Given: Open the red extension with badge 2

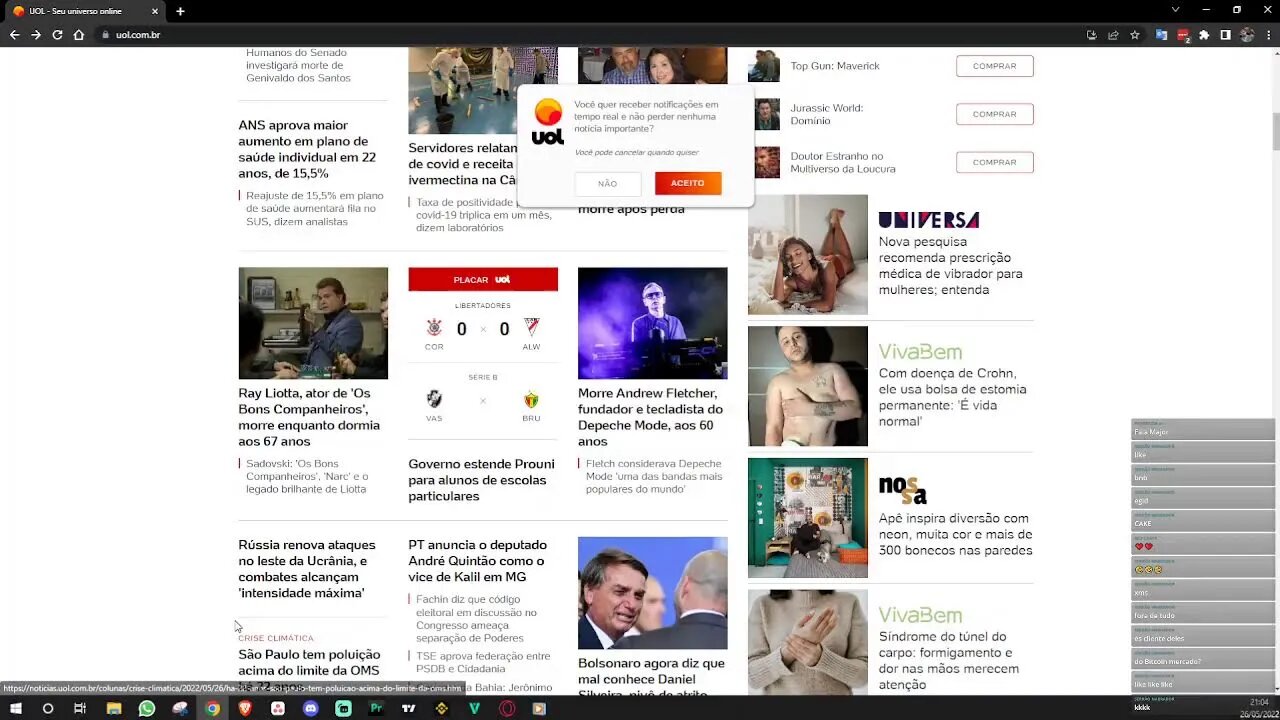Looking at the screenshot, I should (x=1183, y=35).
